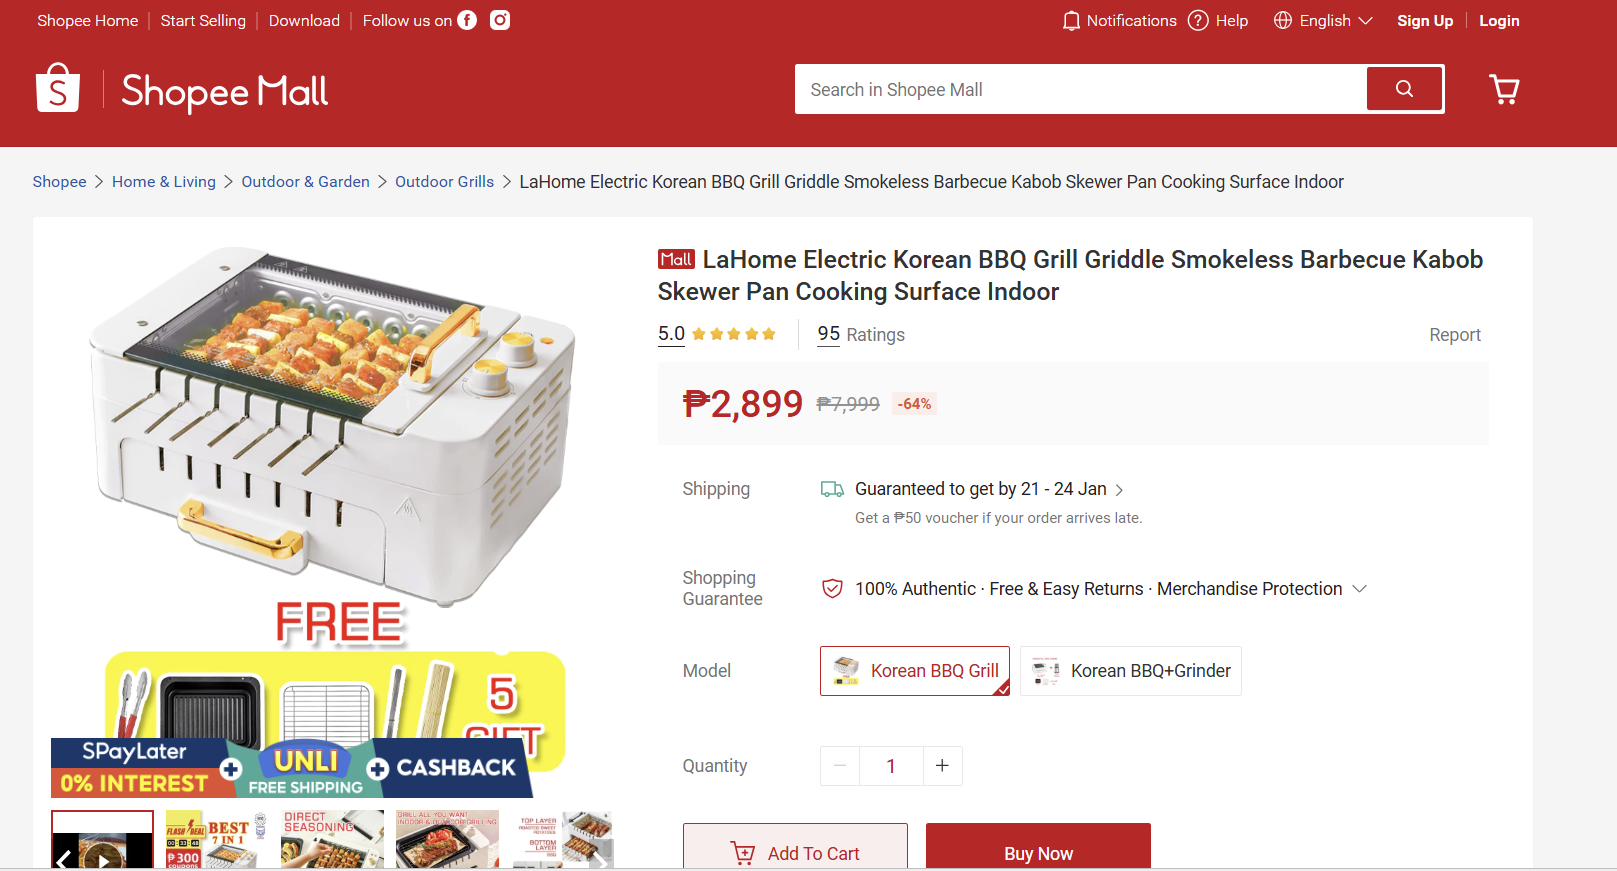The image size is (1617, 871).
Task: Select the Korean BBQ Grill model
Action: point(914,671)
